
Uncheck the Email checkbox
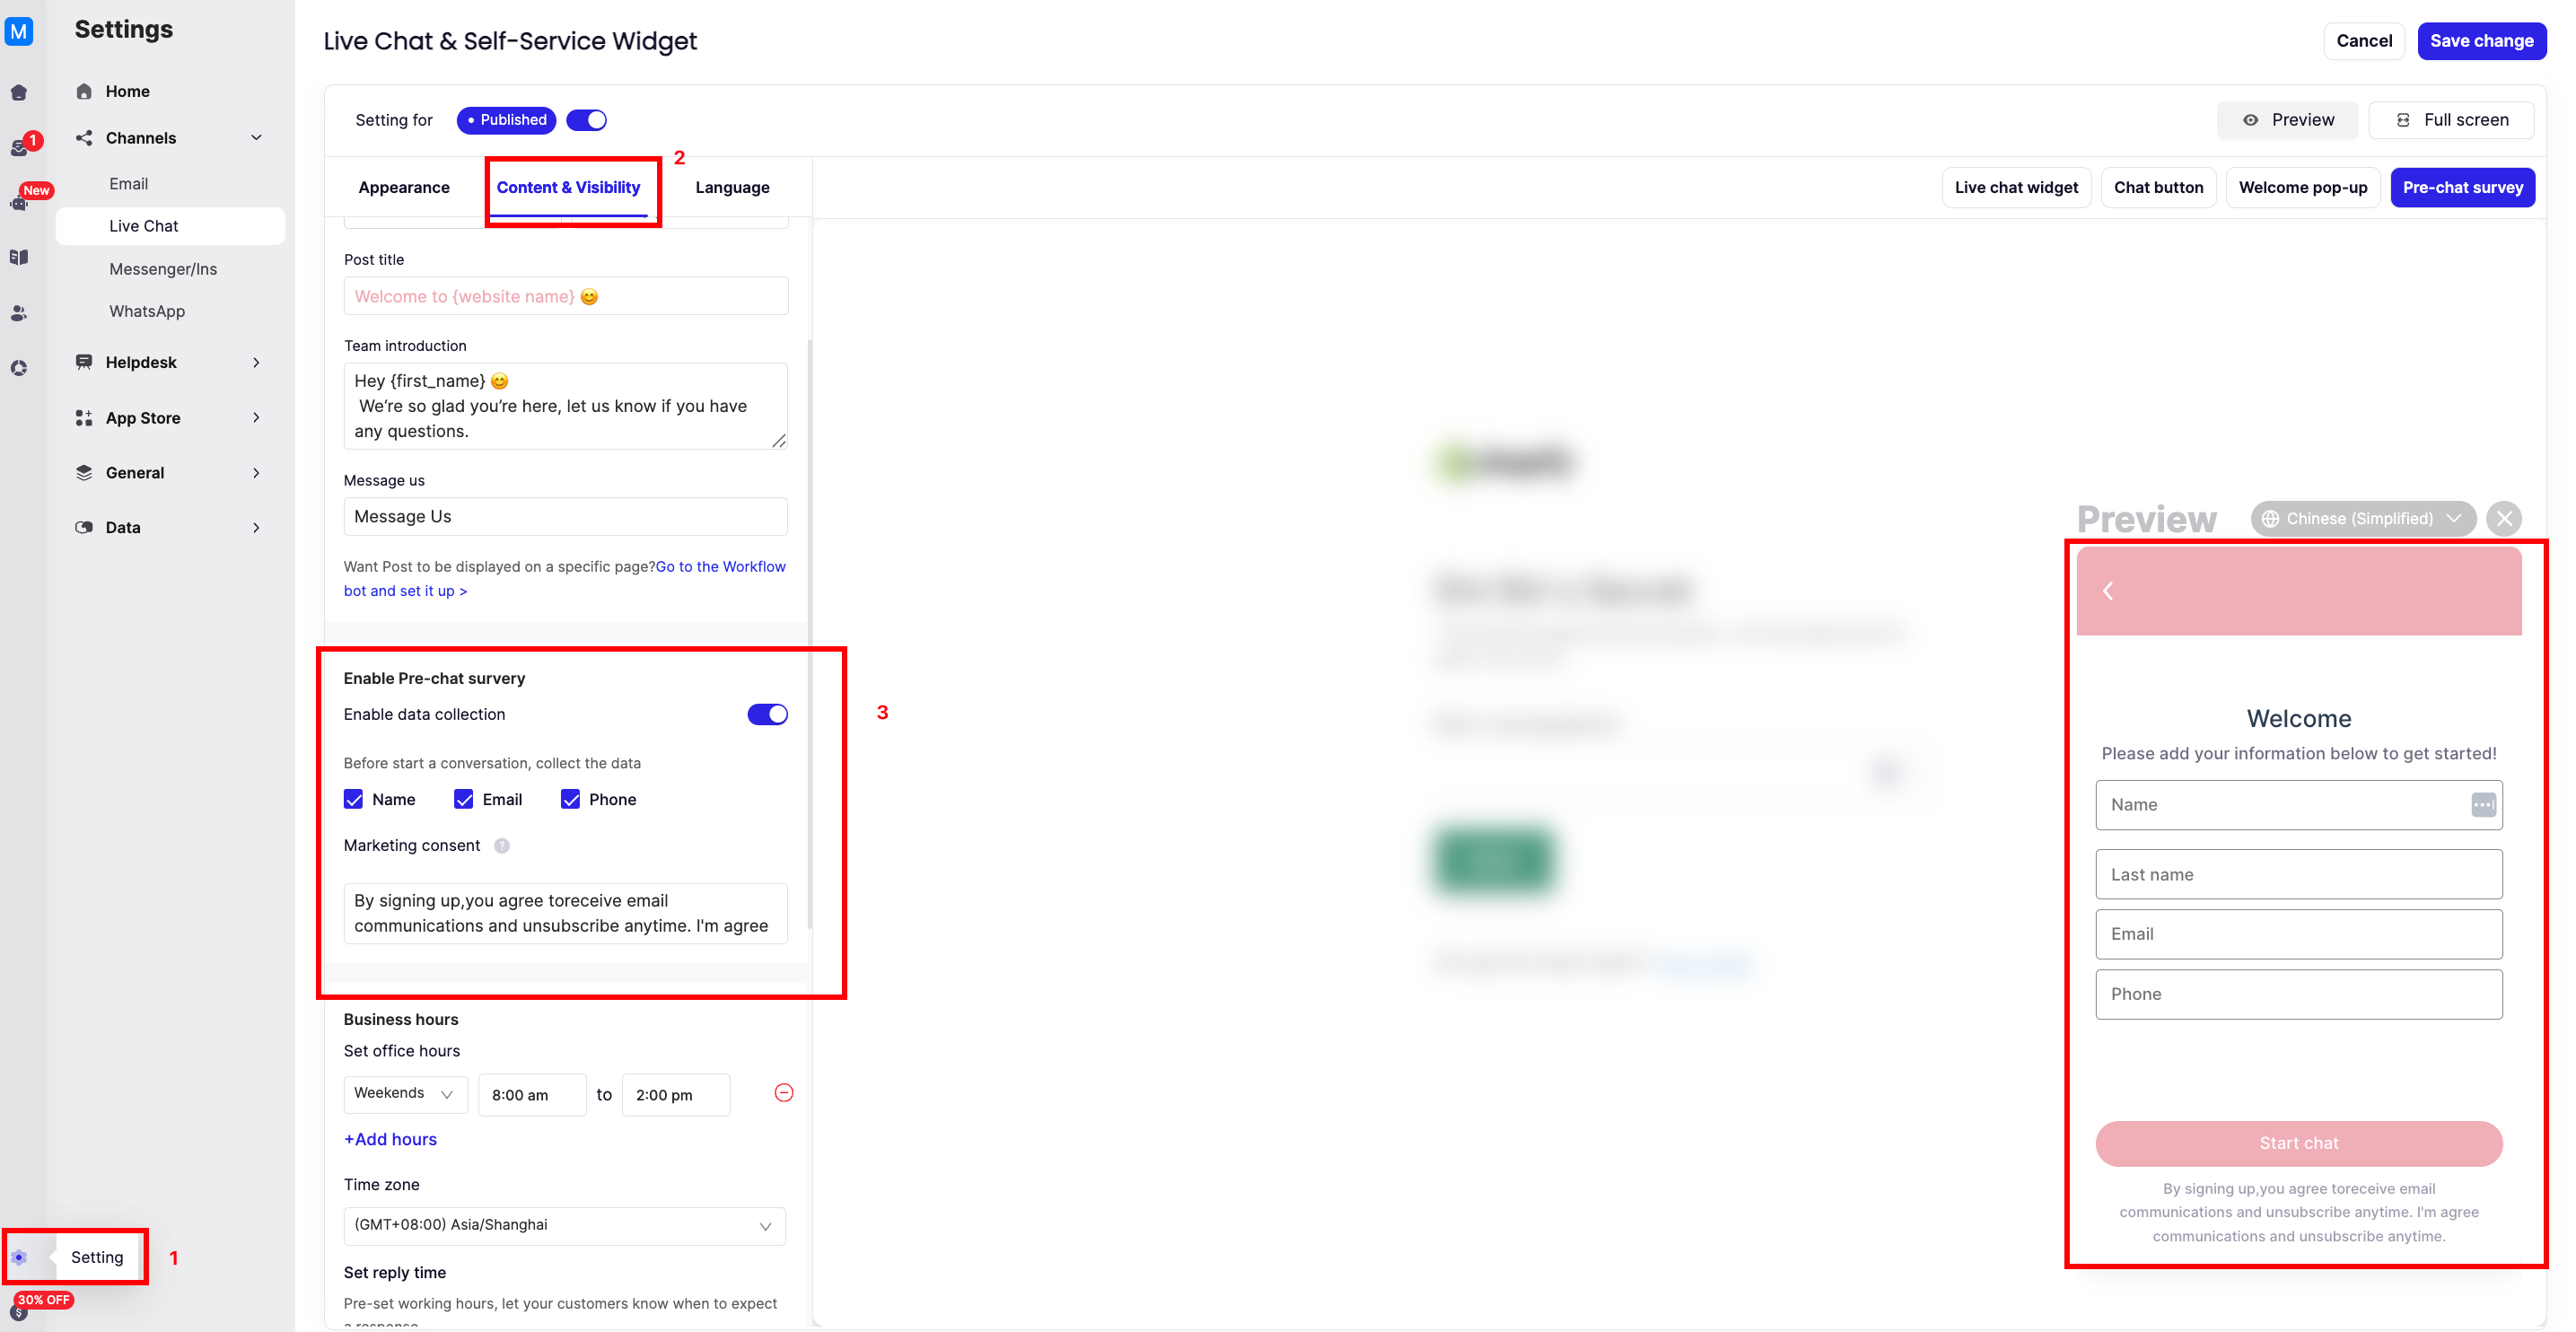coord(463,799)
